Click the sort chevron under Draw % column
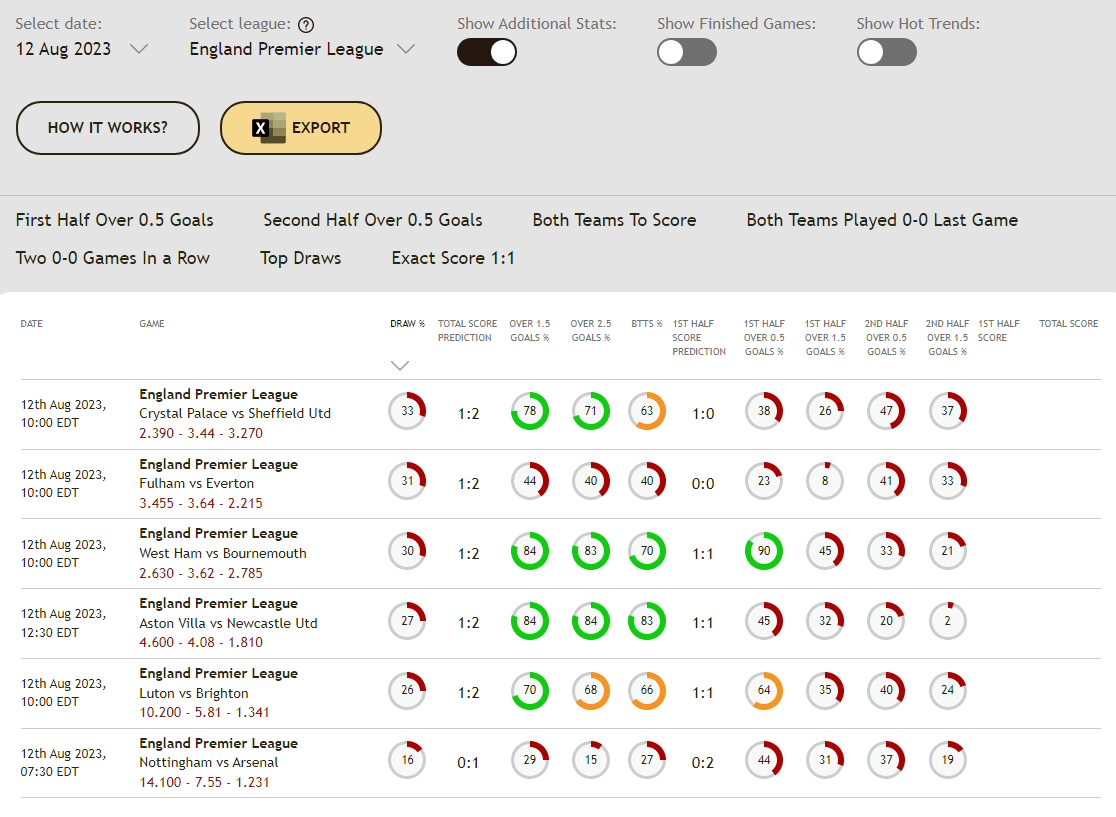1116x817 pixels. point(400,366)
